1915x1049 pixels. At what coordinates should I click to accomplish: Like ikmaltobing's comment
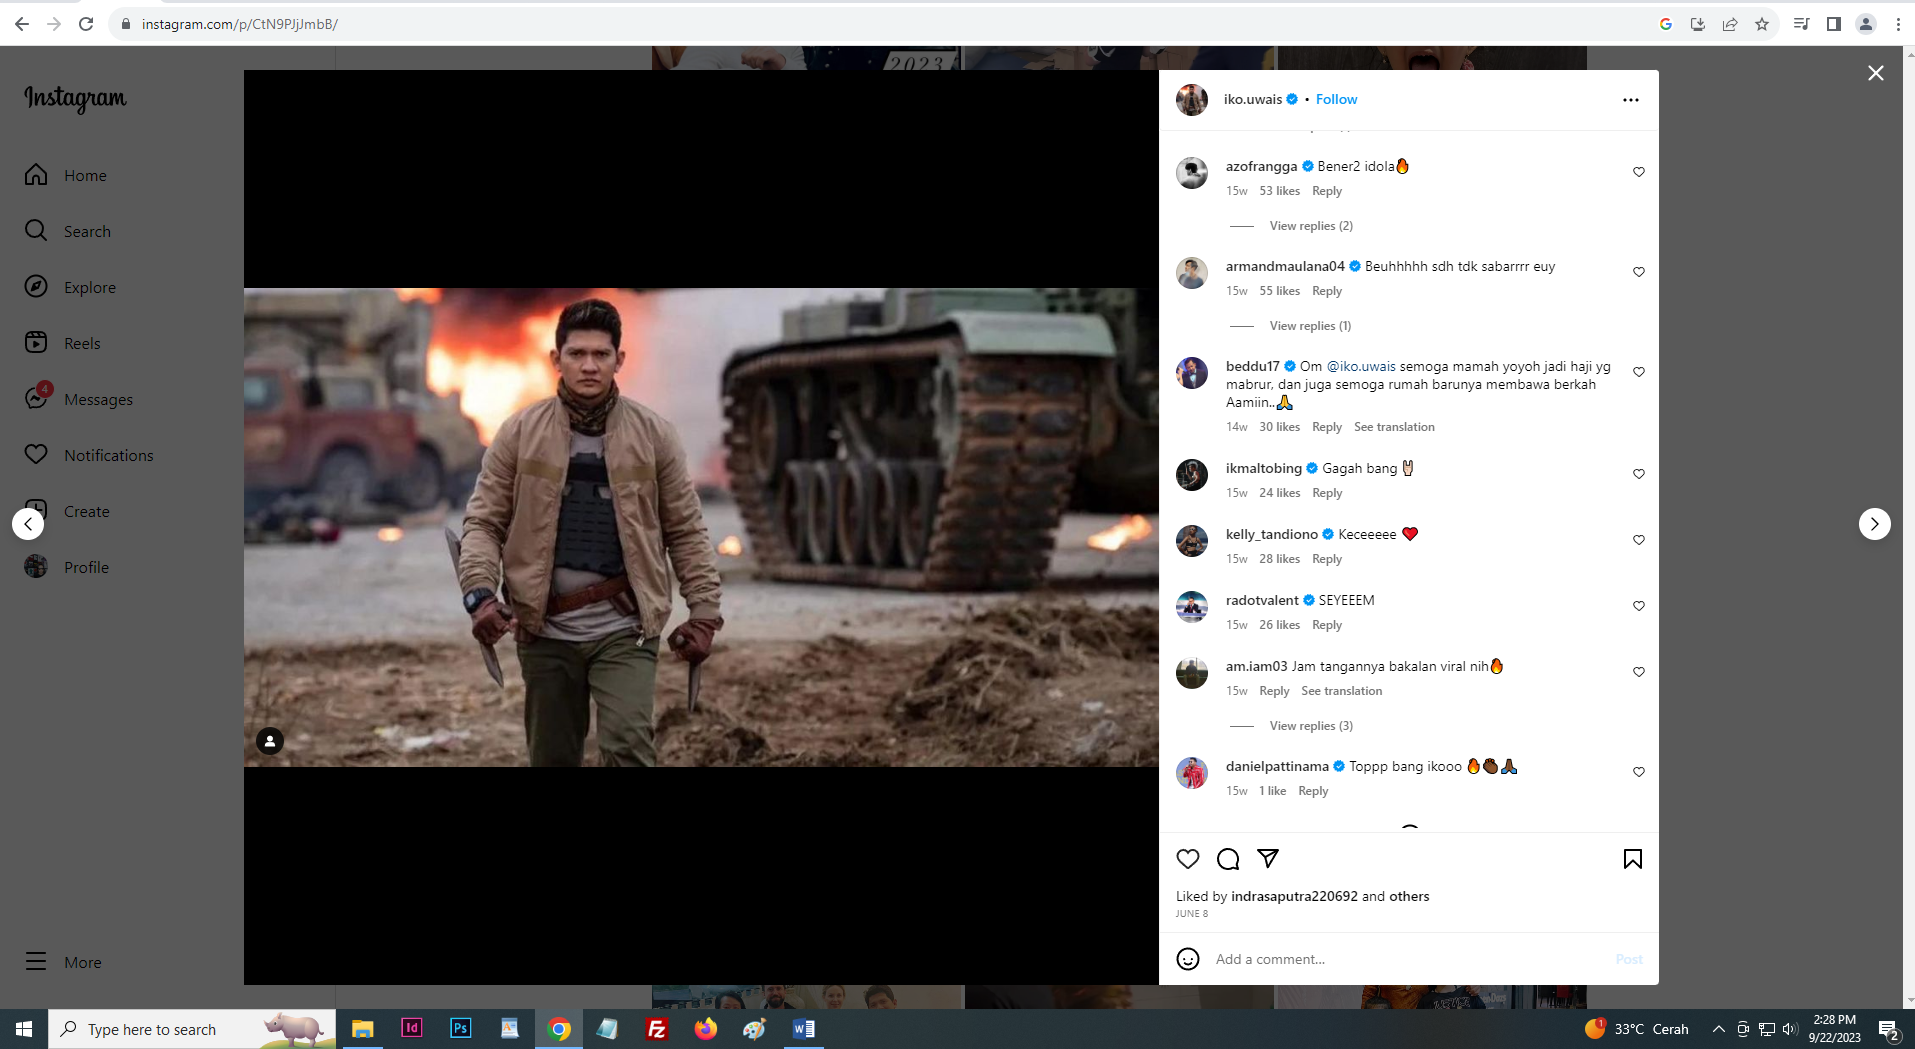pyautogui.click(x=1639, y=474)
